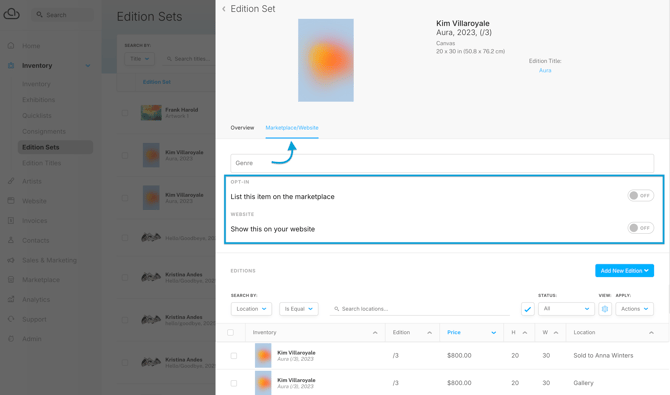Toggle Show this on your website

(x=640, y=228)
